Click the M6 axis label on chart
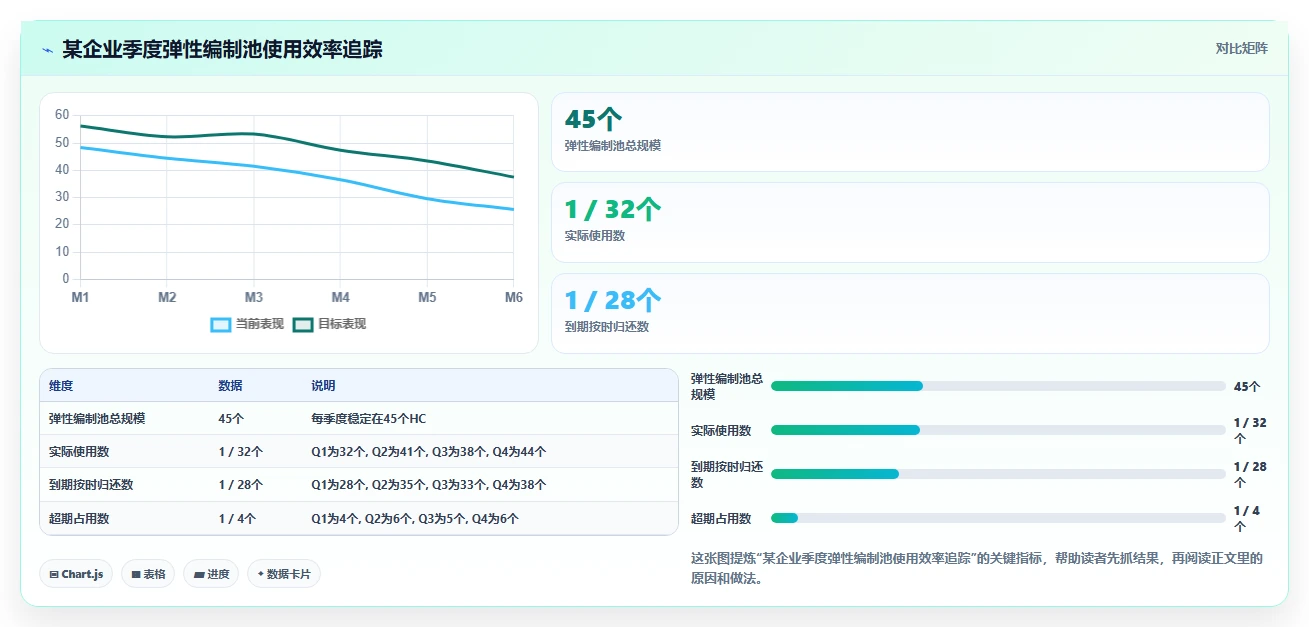The width and height of the screenshot is (1309, 627). click(x=513, y=298)
